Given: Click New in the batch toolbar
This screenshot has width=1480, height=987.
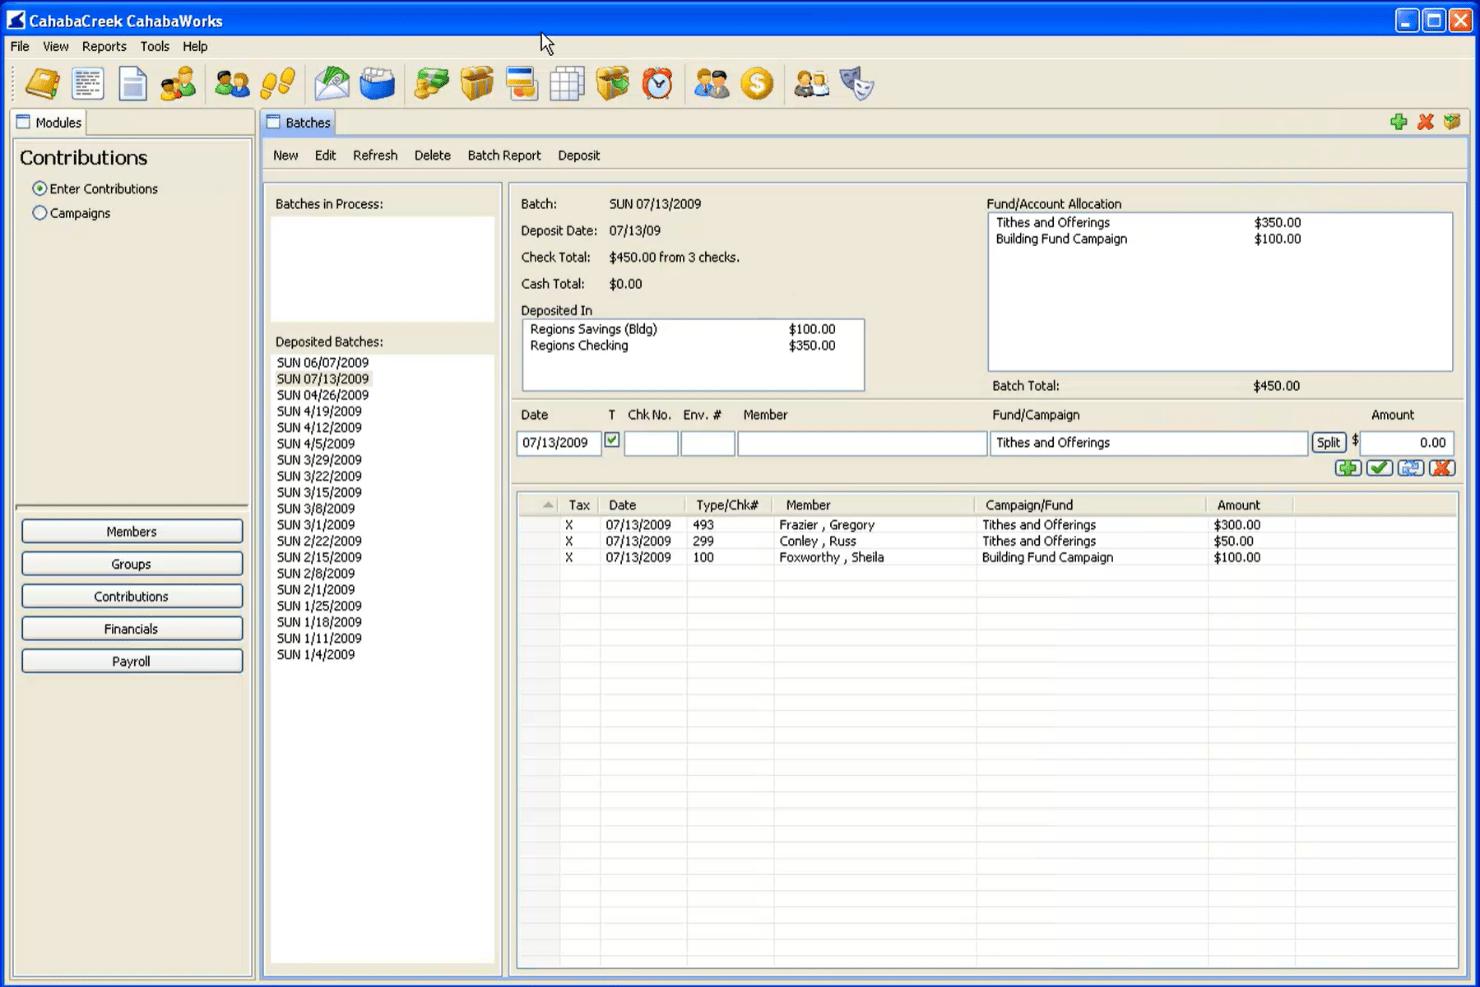Looking at the screenshot, I should pyautogui.click(x=286, y=155).
